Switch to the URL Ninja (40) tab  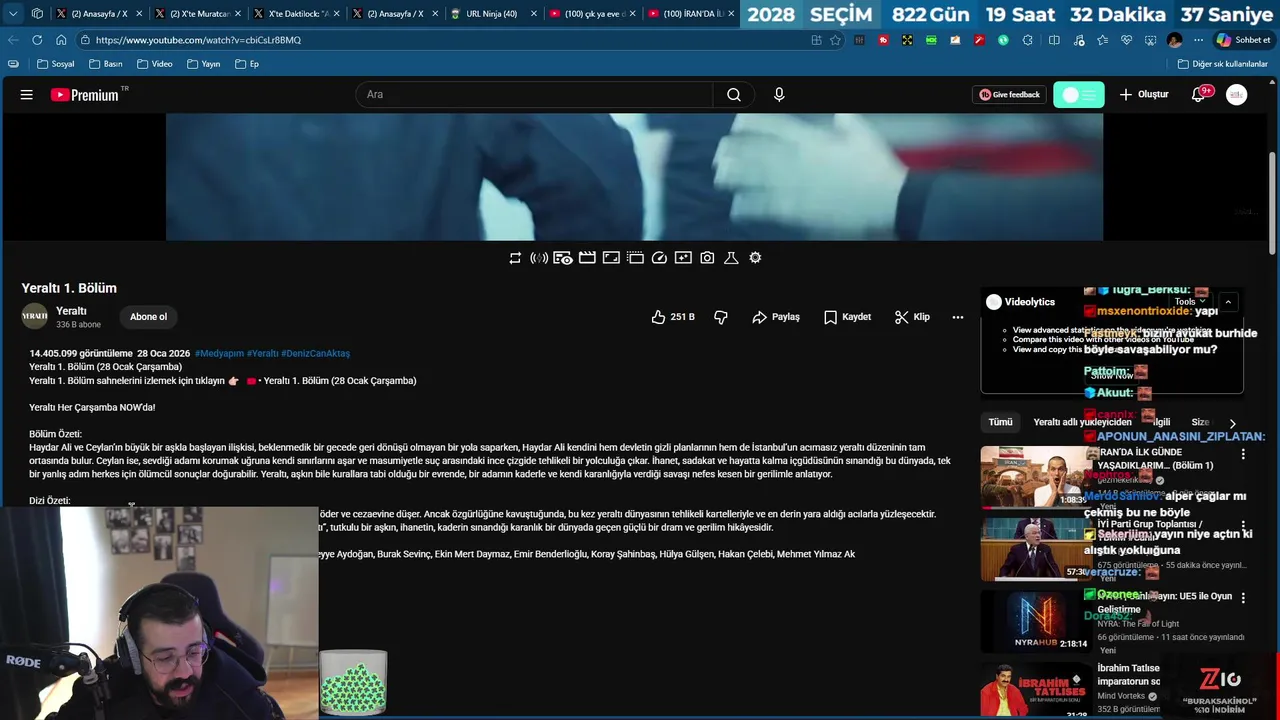[x=493, y=14]
